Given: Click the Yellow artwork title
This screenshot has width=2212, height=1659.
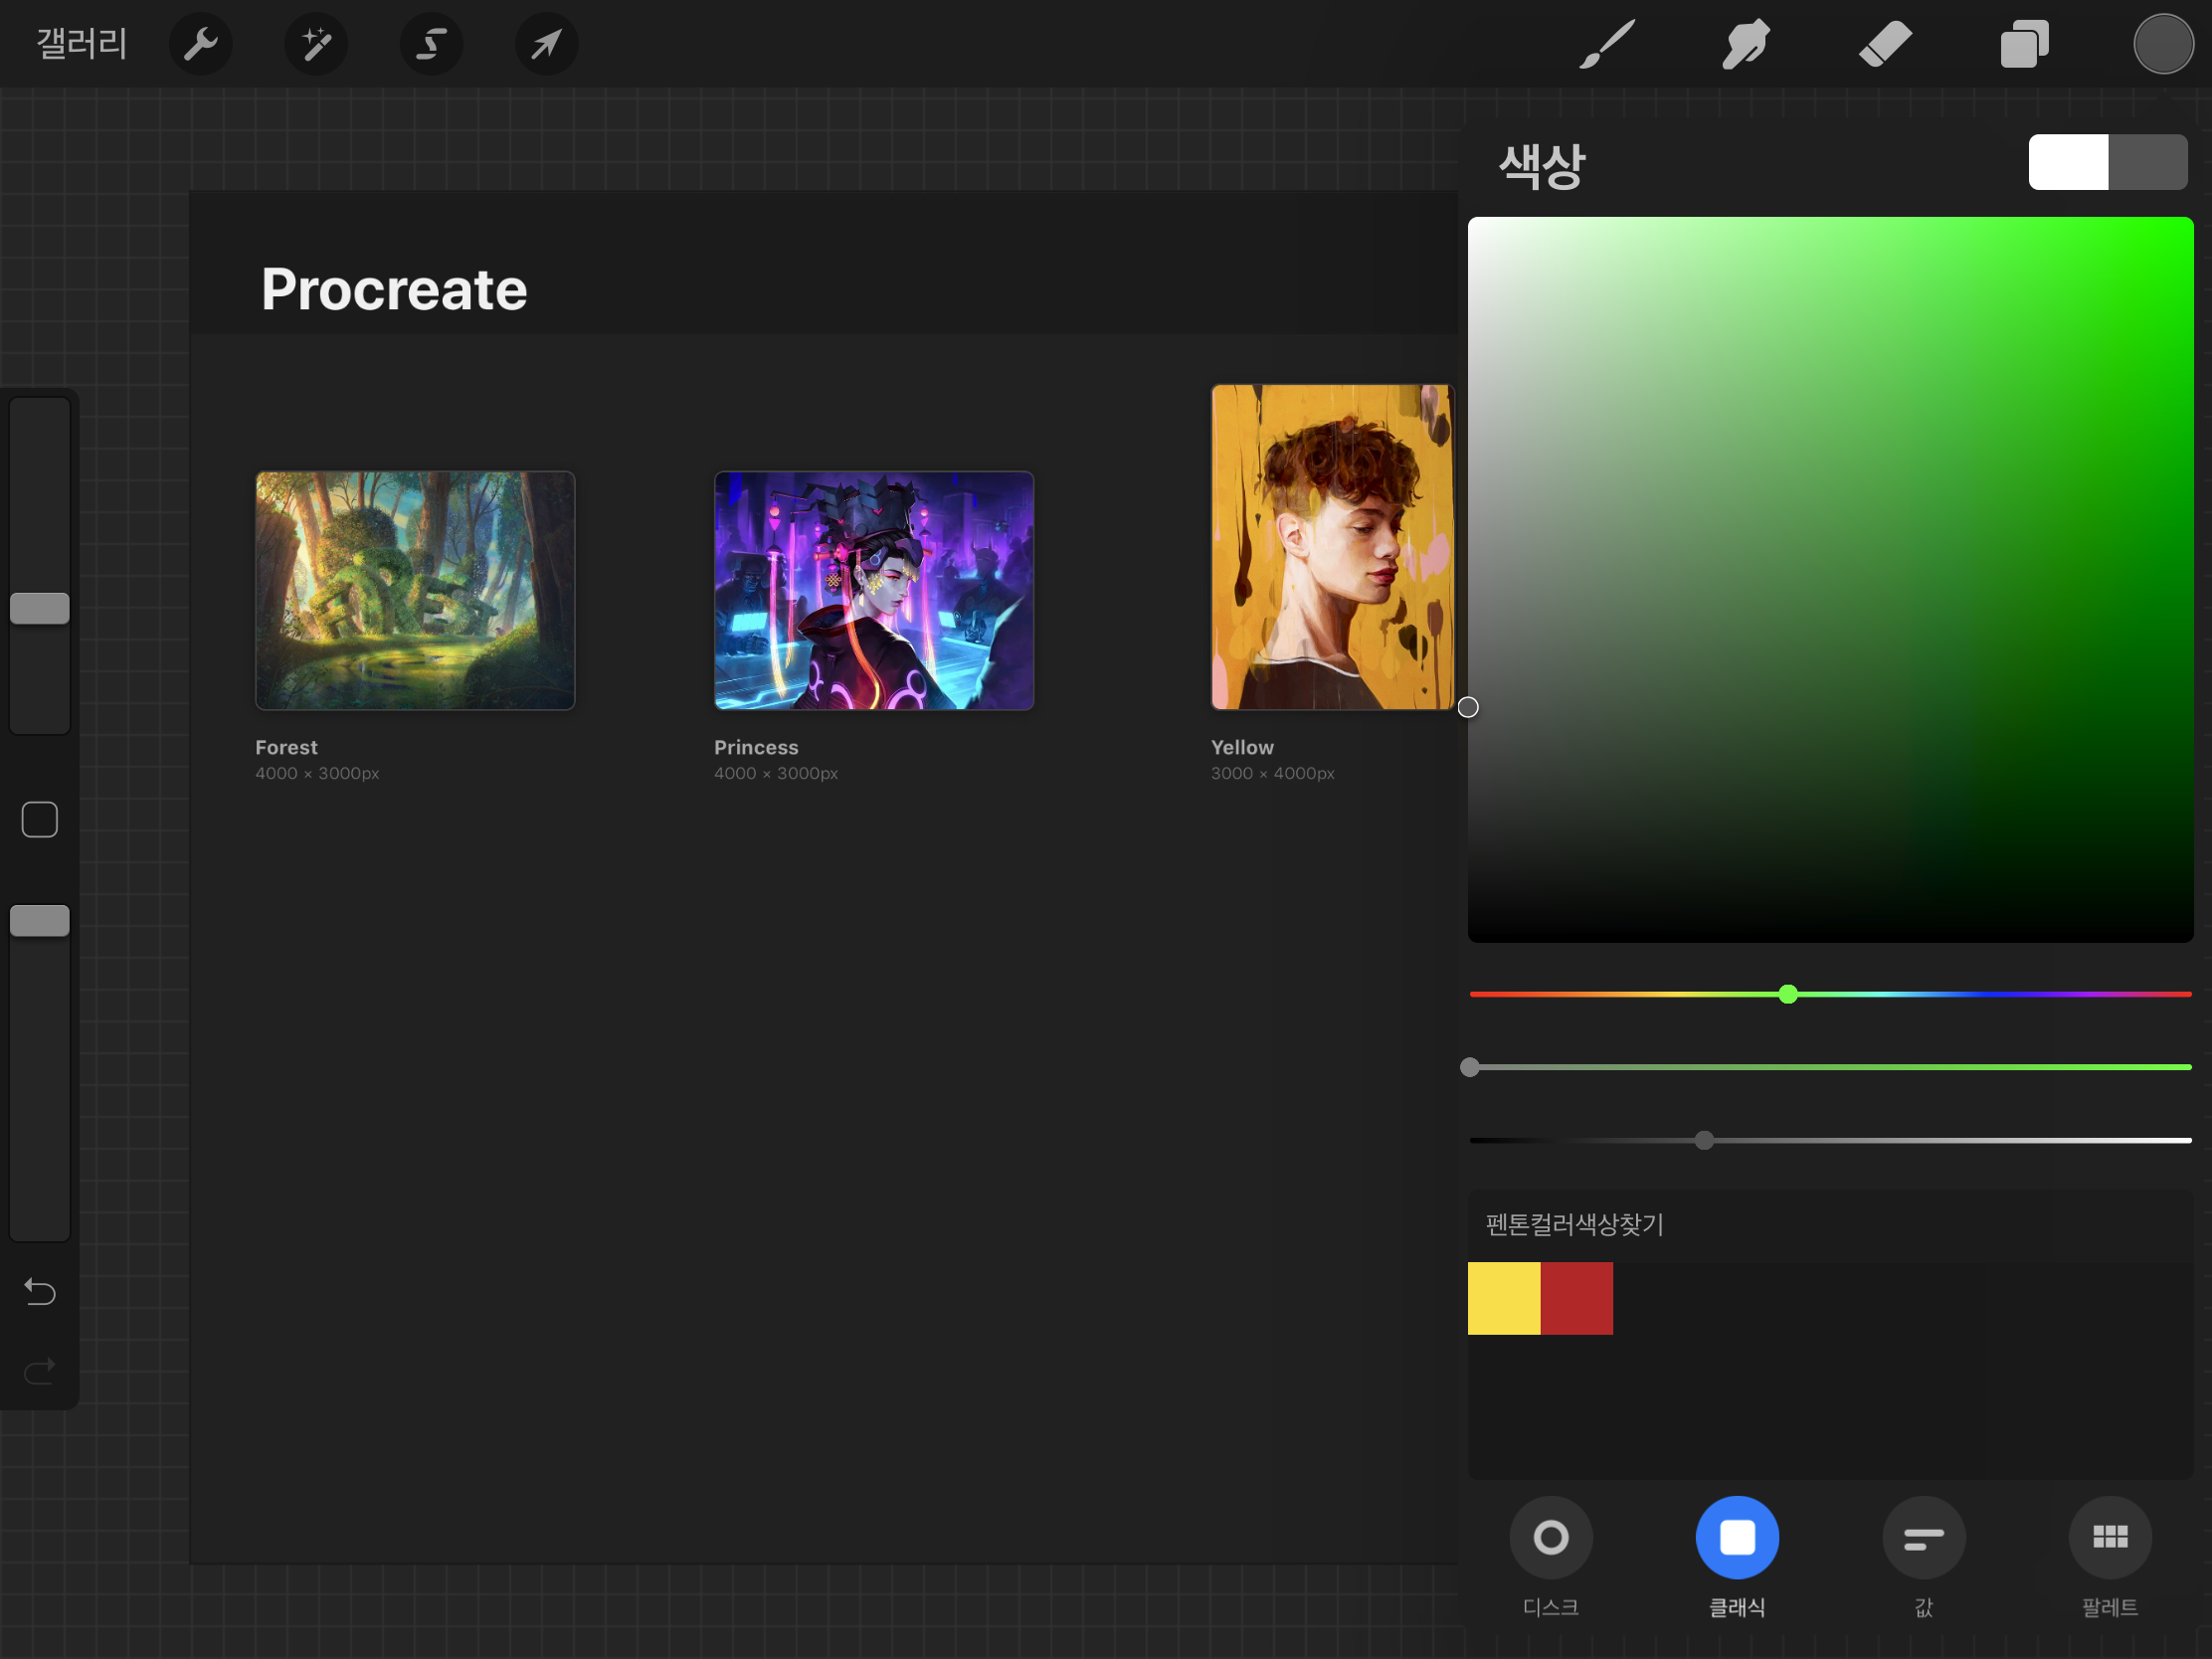Looking at the screenshot, I should tap(1242, 747).
